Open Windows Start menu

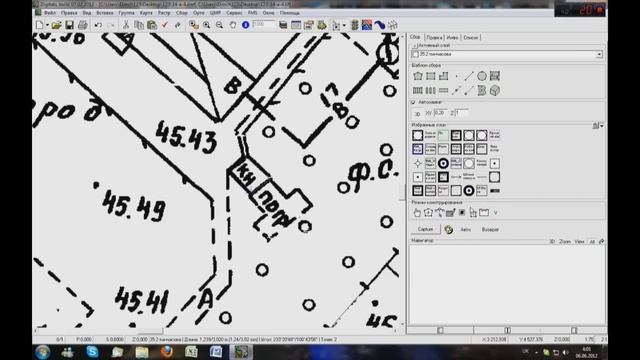coord(43,352)
